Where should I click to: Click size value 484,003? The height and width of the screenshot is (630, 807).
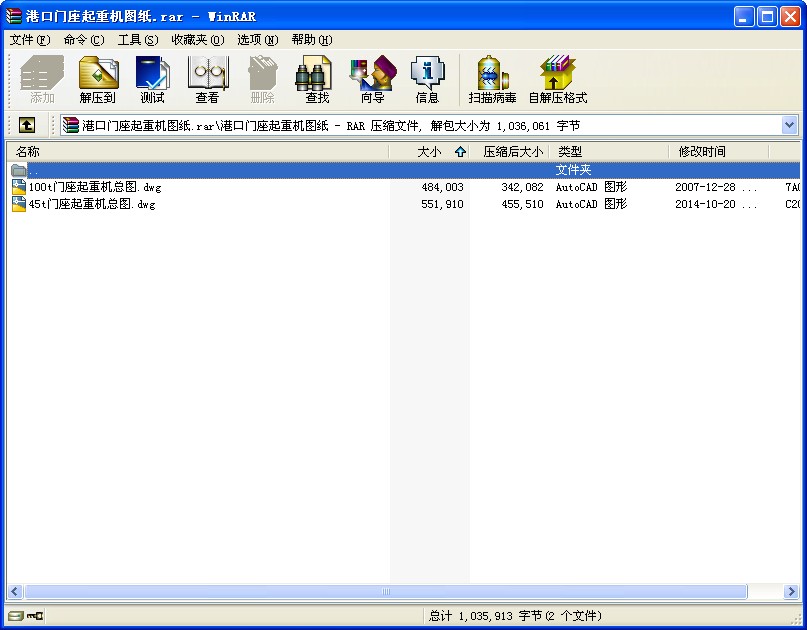pos(443,187)
